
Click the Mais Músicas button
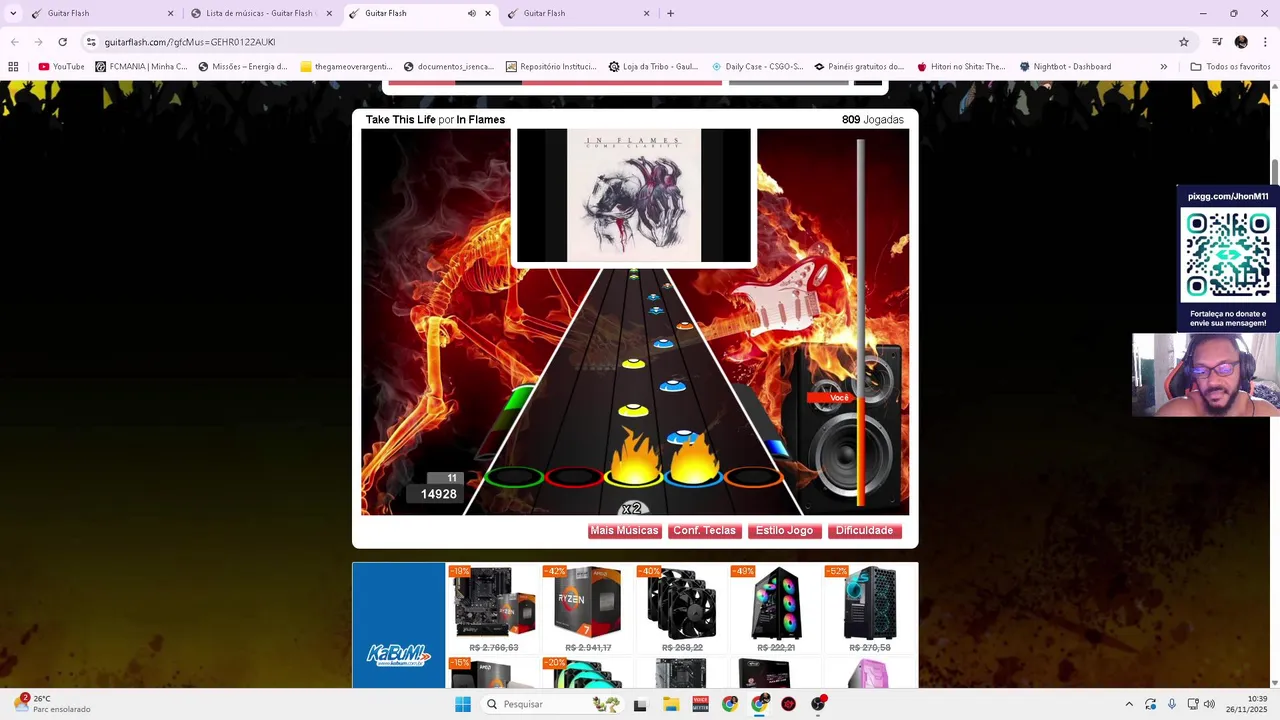pyautogui.click(x=624, y=531)
